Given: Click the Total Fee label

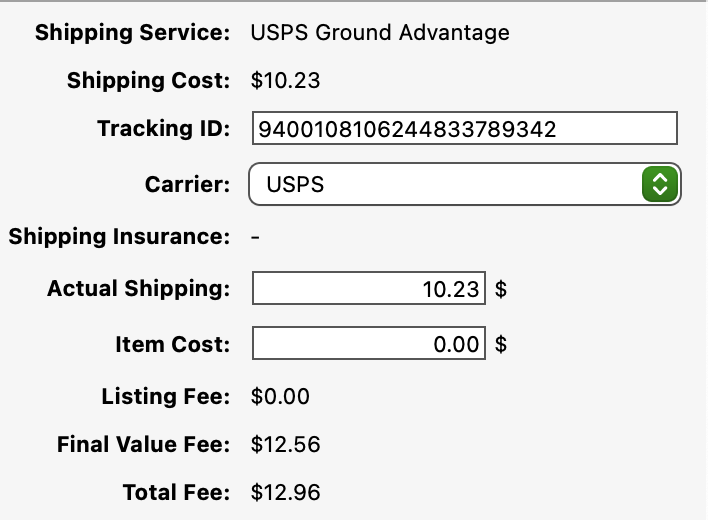Looking at the screenshot, I should point(176,493).
